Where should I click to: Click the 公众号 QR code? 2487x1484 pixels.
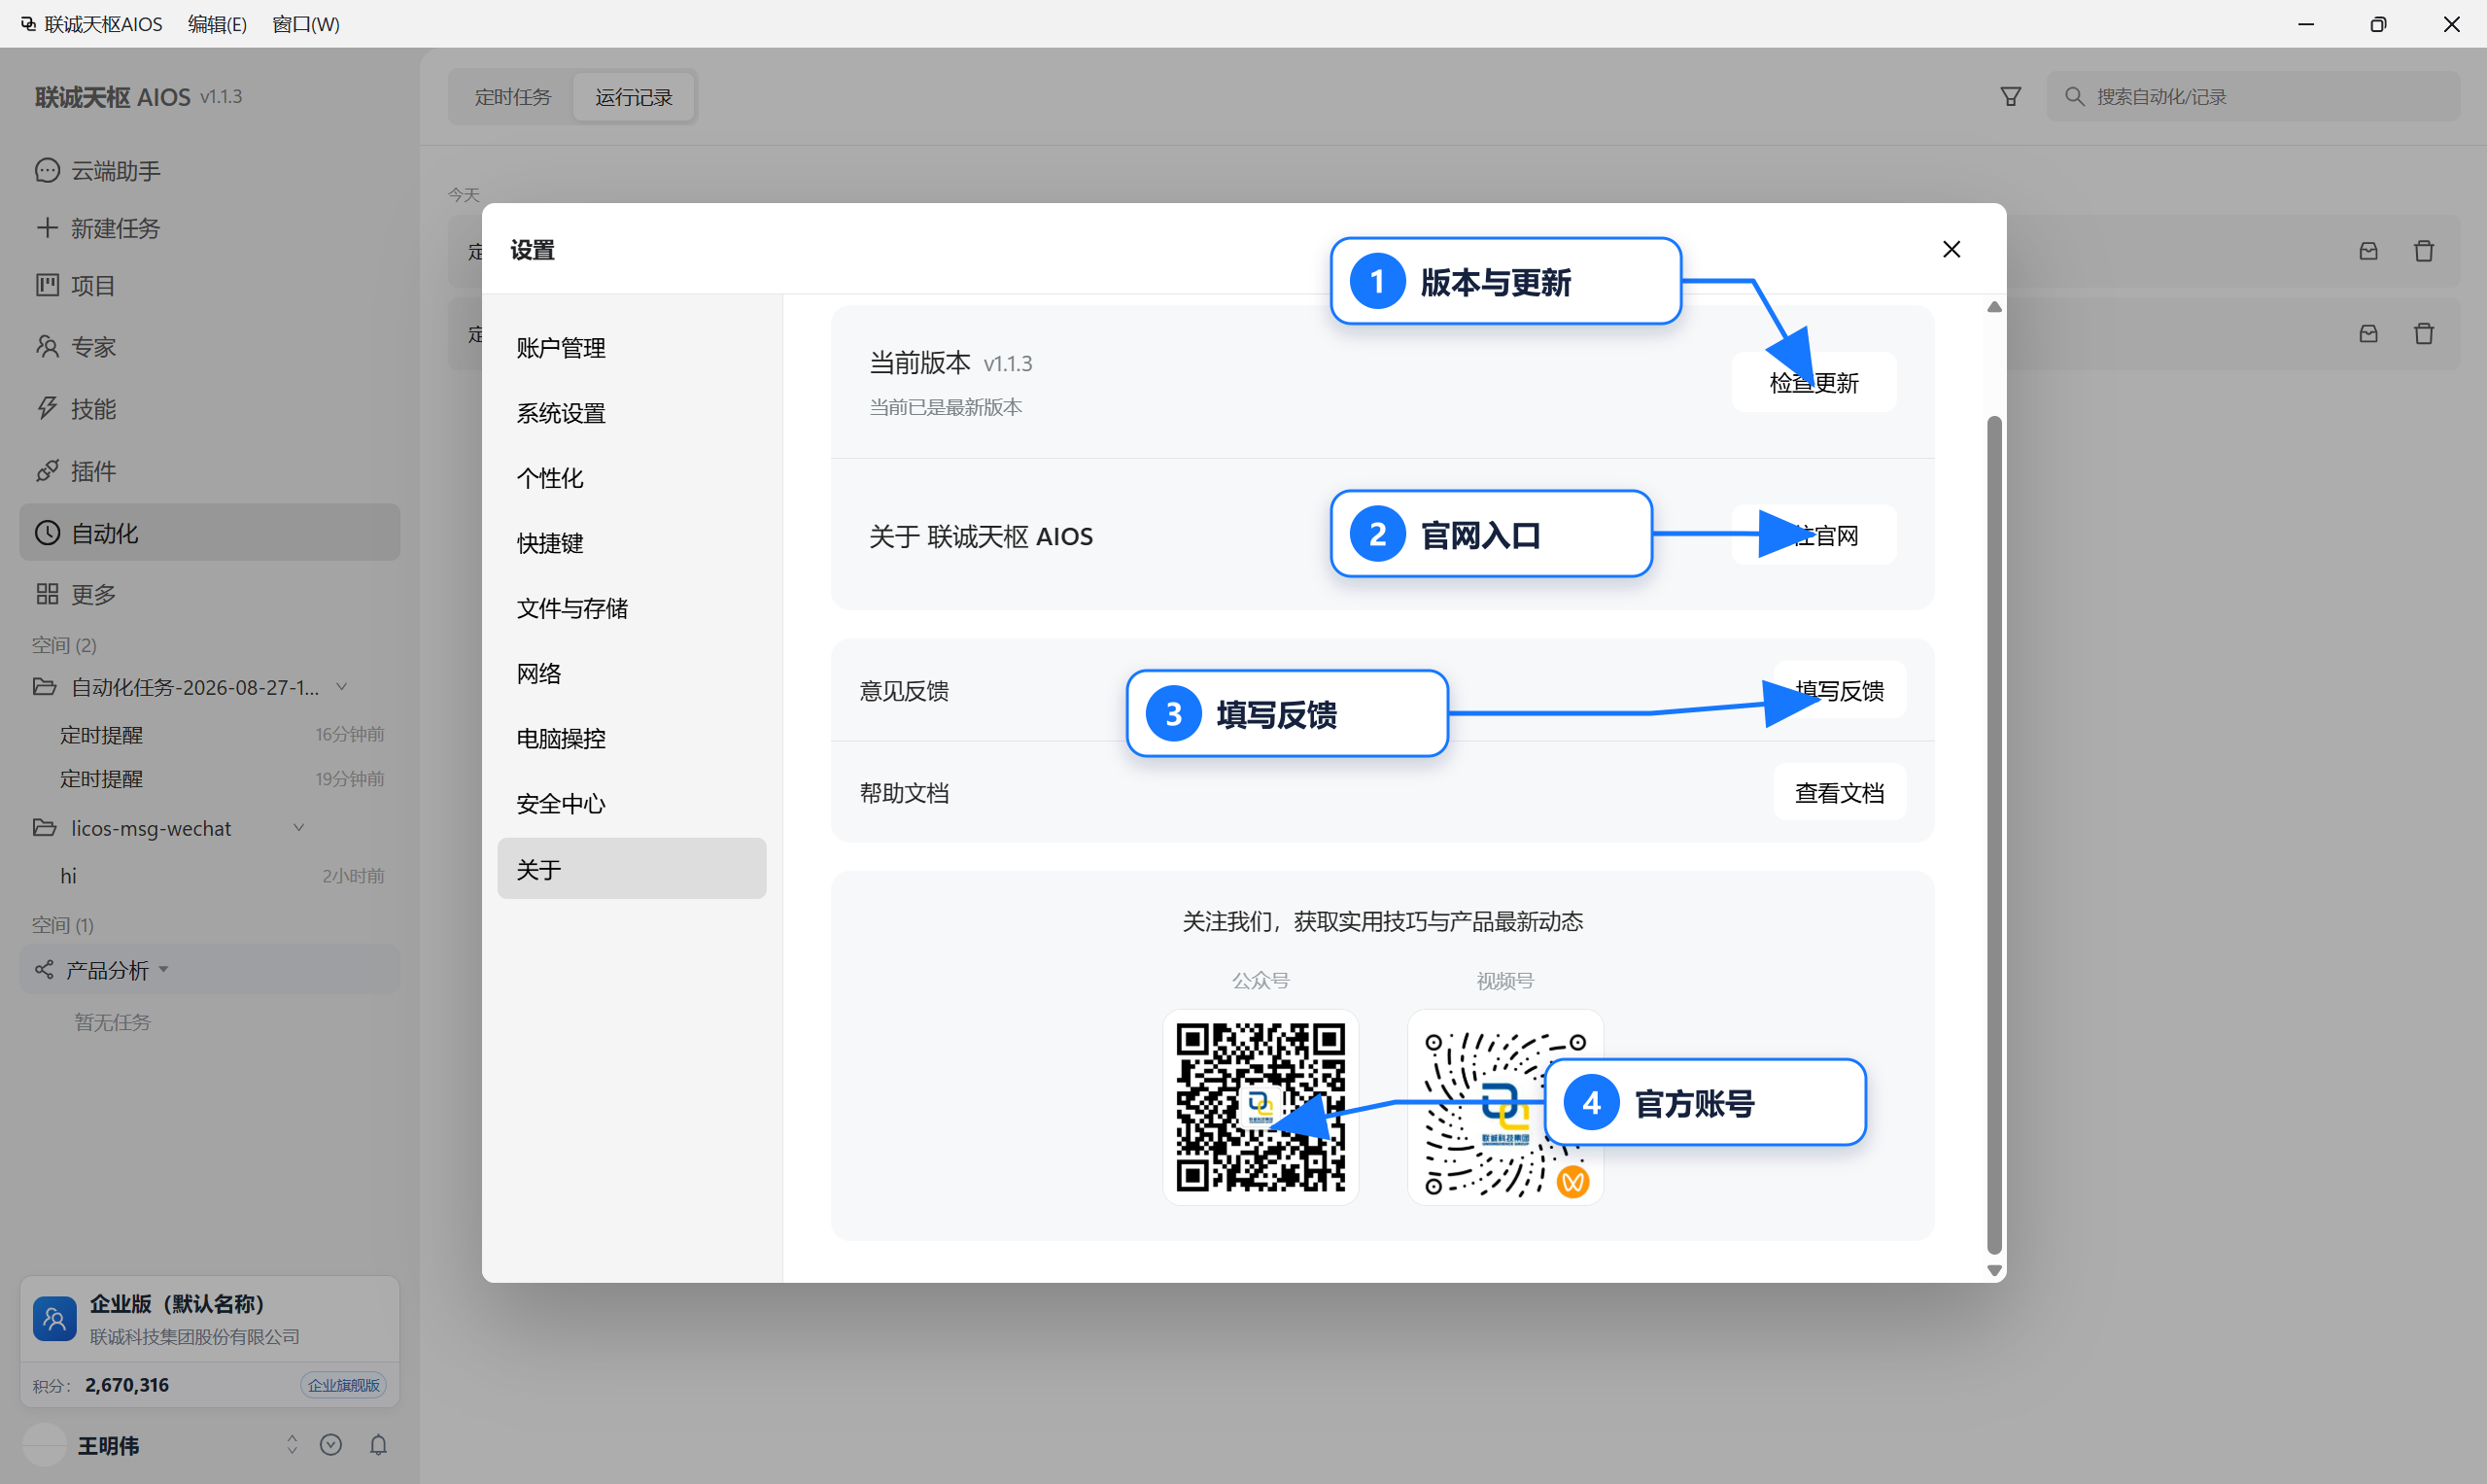tap(1260, 1107)
